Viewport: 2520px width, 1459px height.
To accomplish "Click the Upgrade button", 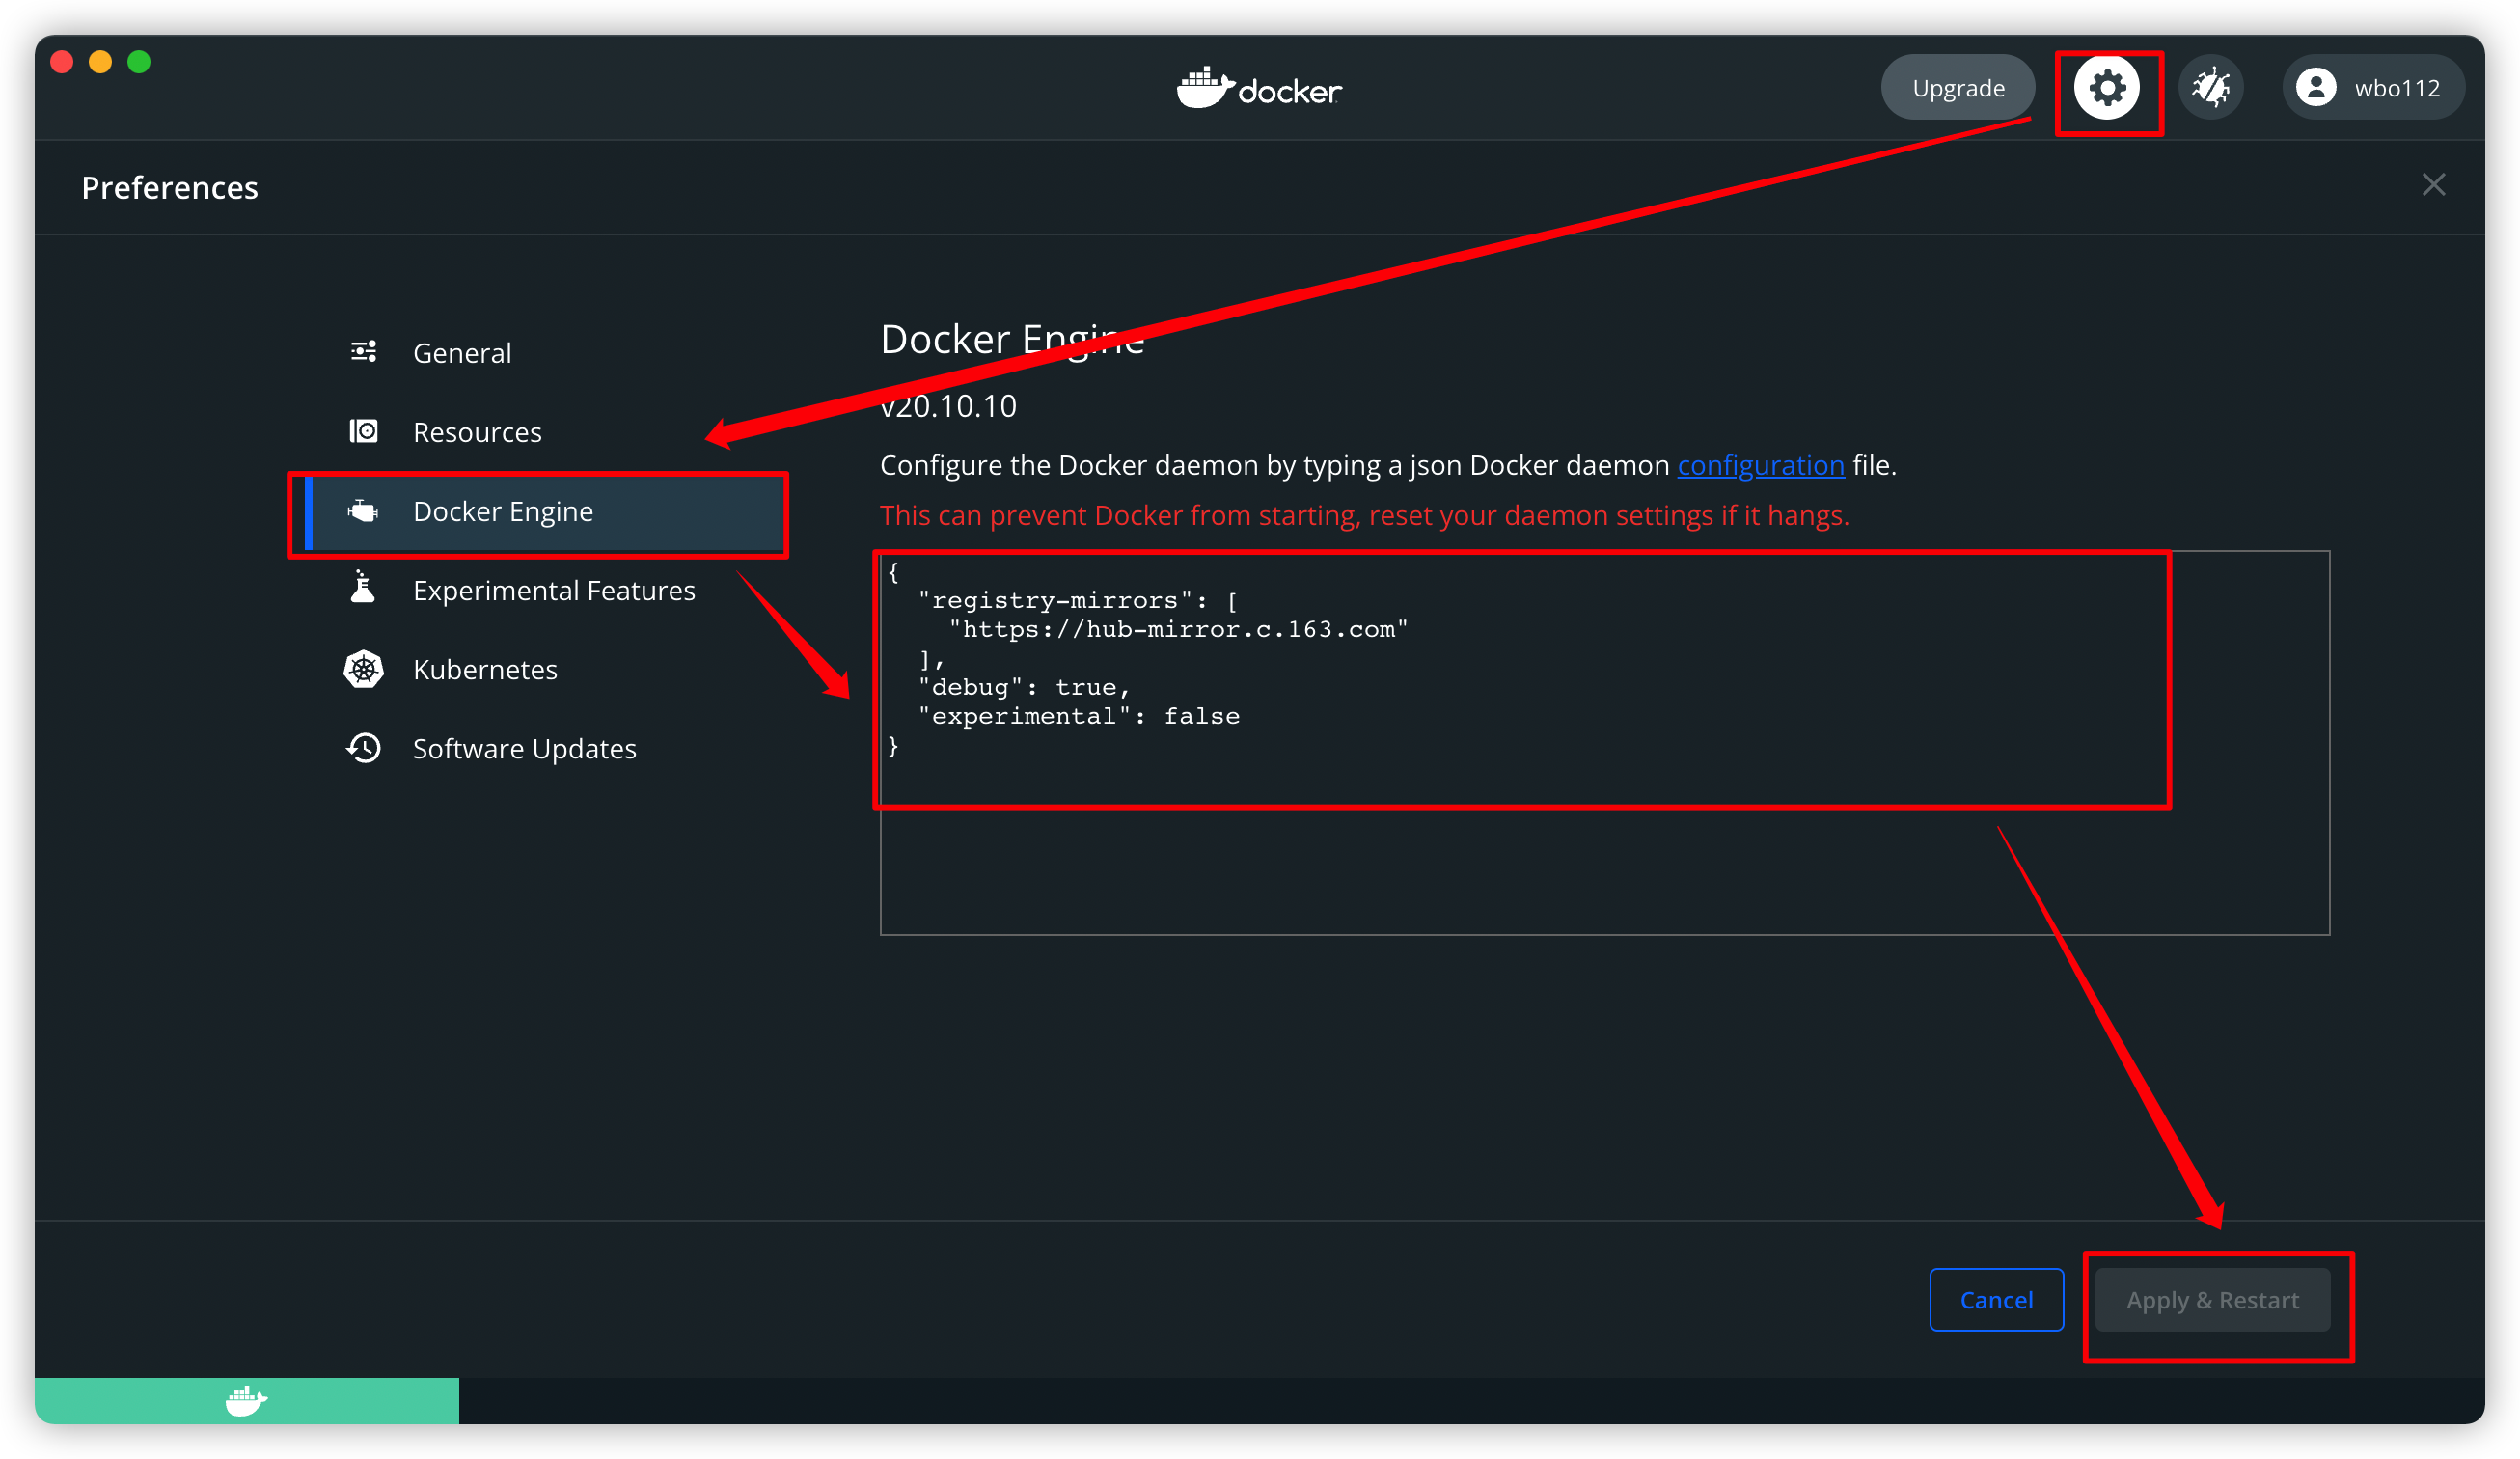I will click(x=1957, y=88).
